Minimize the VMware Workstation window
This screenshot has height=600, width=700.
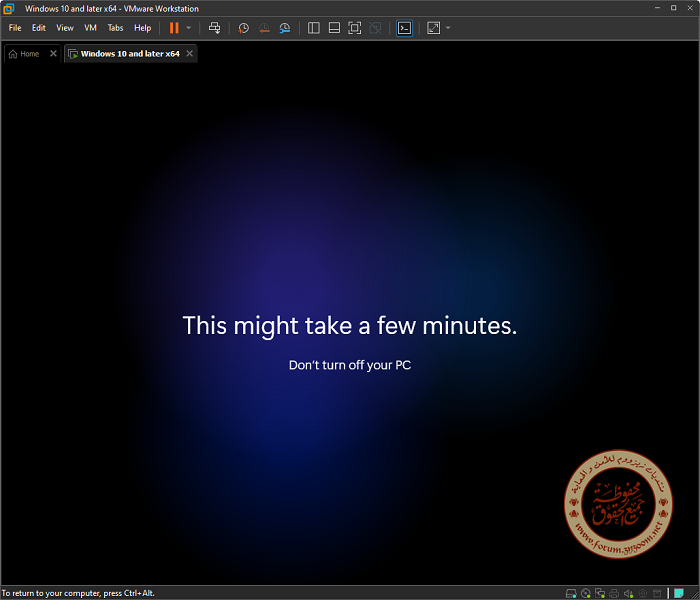point(657,8)
